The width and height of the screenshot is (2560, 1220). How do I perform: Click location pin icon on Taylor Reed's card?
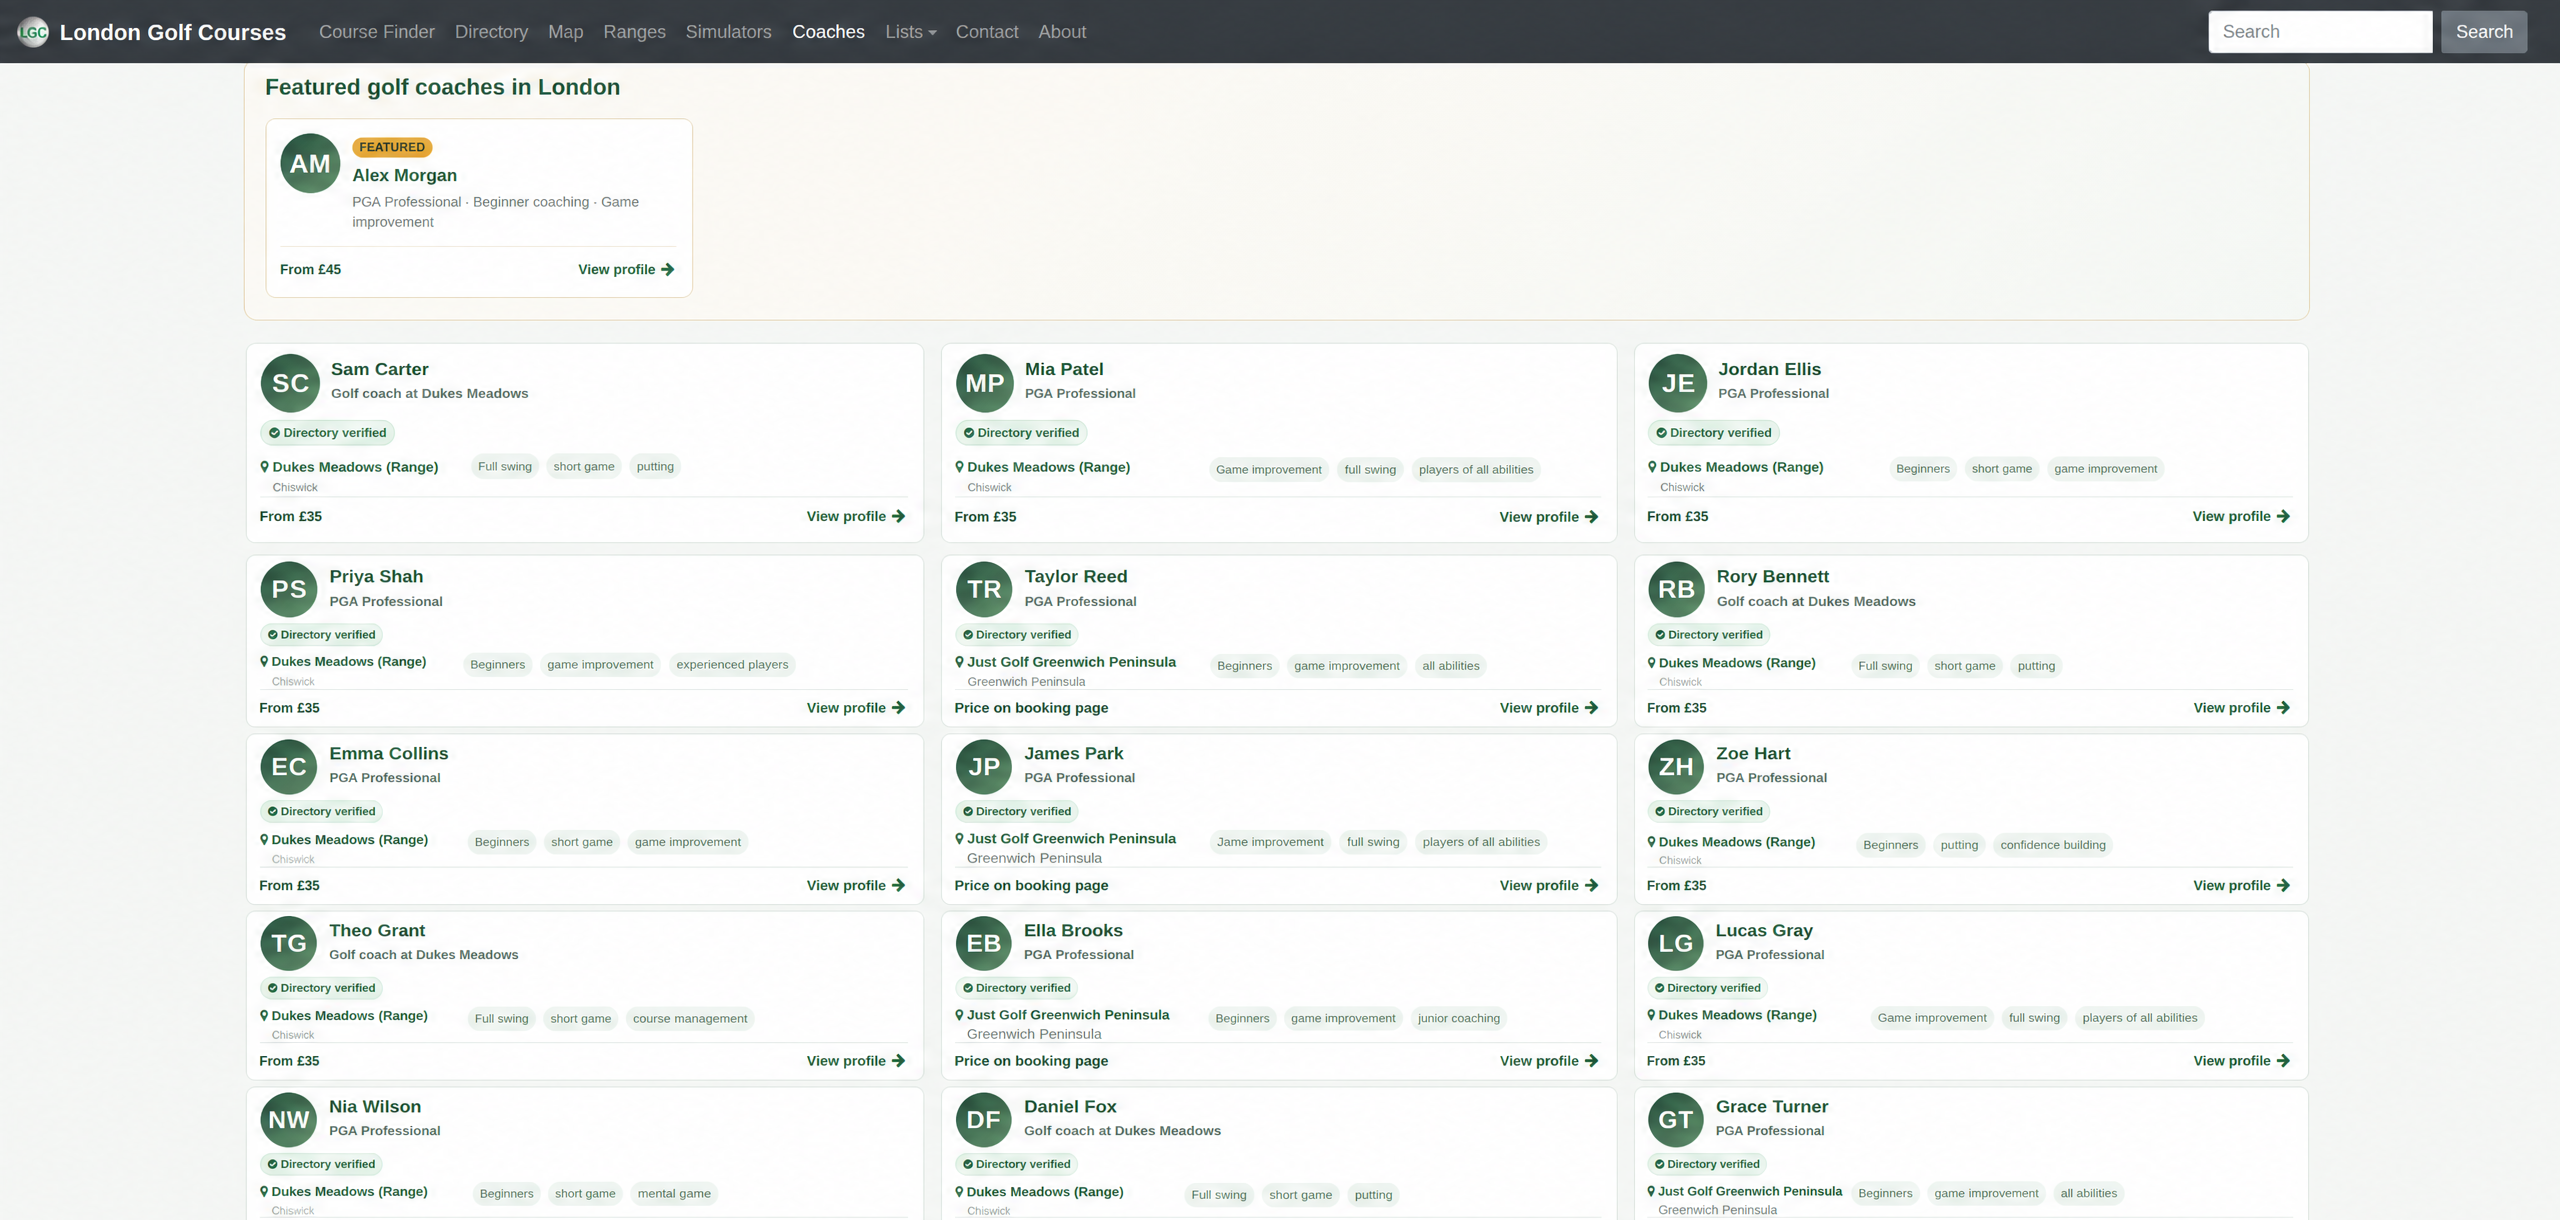pos(960,662)
